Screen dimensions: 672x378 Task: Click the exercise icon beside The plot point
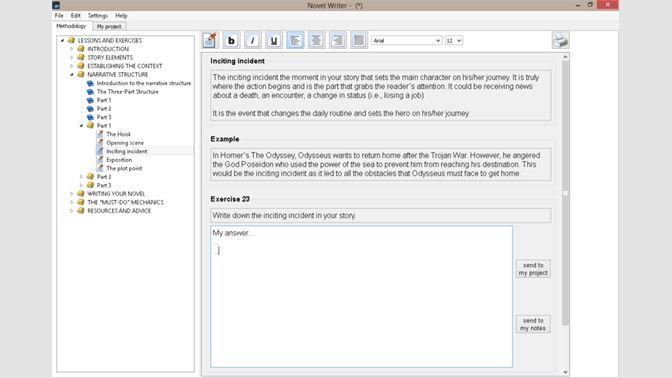[x=100, y=168]
